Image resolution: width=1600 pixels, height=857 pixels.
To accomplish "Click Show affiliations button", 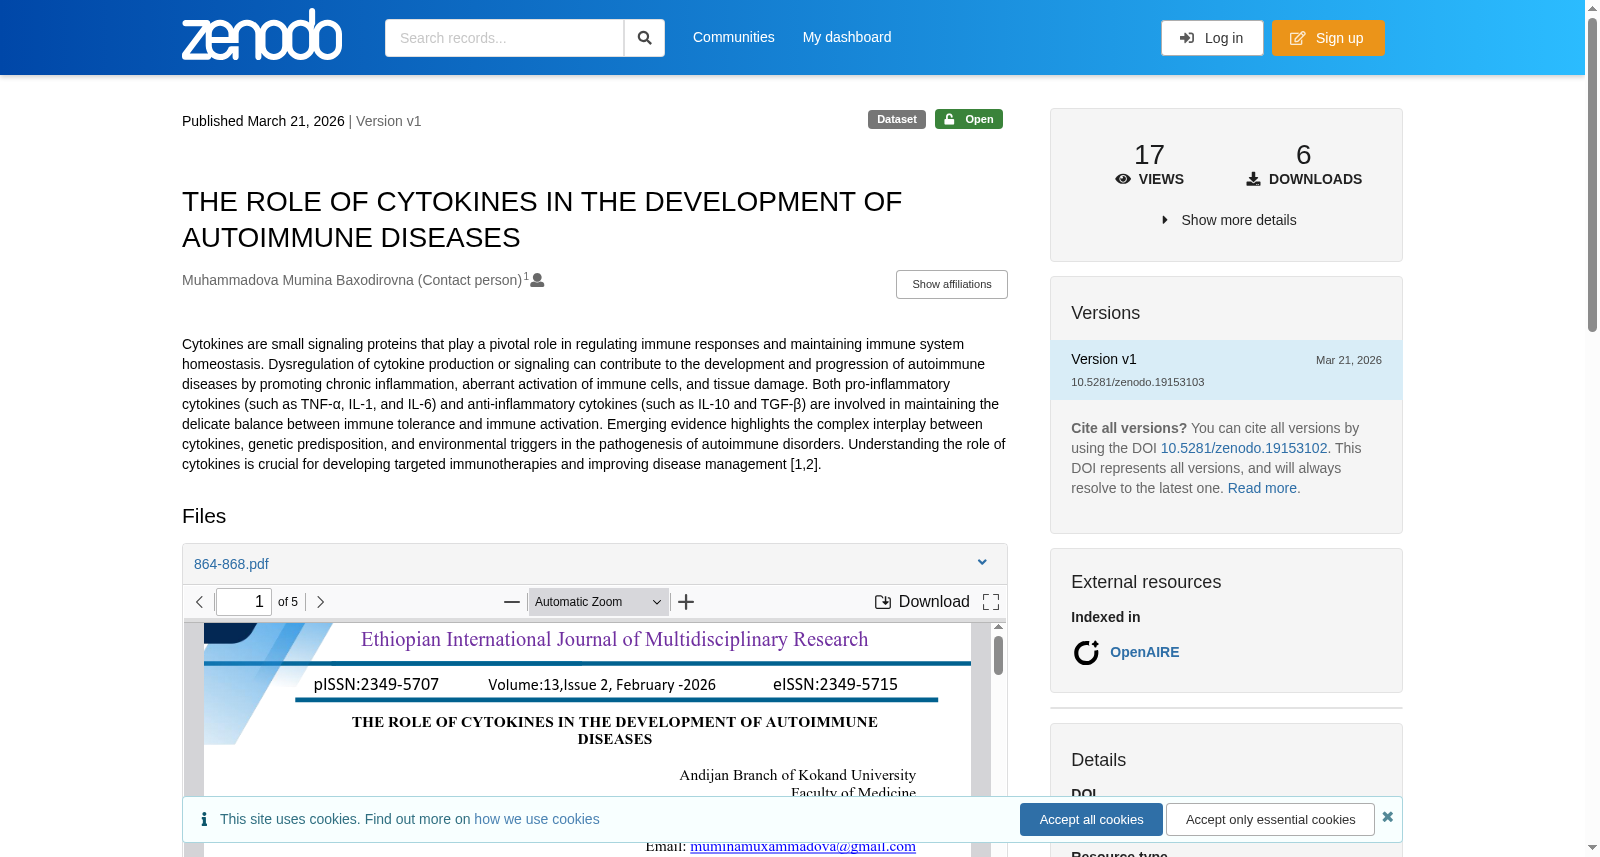I will [x=952, y=284].
